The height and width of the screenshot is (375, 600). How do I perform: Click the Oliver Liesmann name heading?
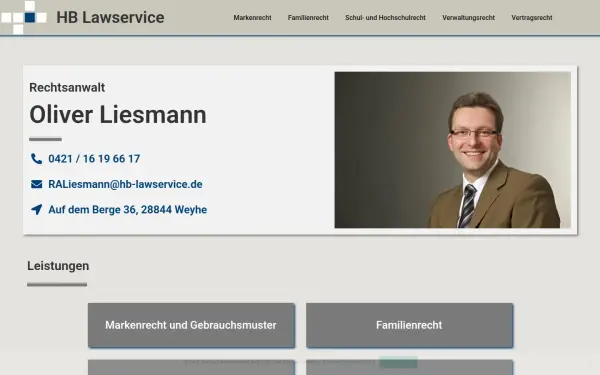point(118,115)
